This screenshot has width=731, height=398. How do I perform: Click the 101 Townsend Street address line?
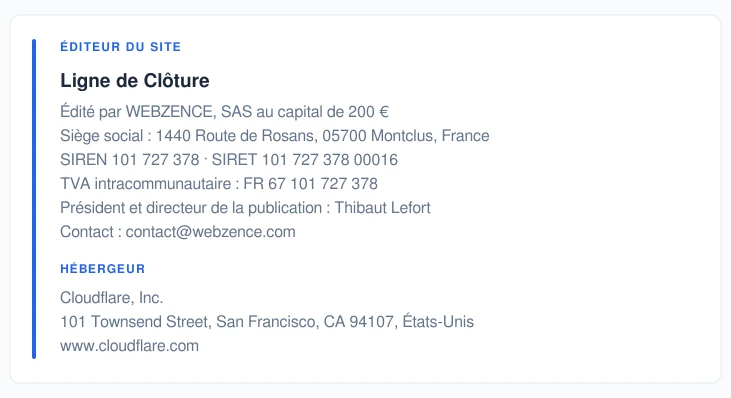tap(267, 322)
